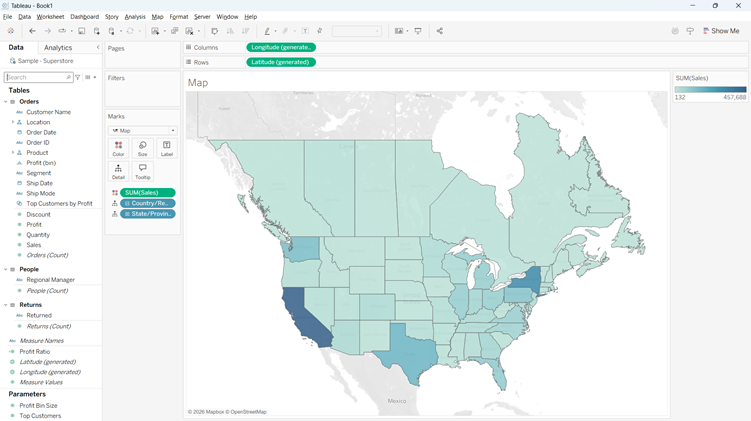Image resolution: width=751 pixels, height=421 pixels.
Task: Click the Data Guide icon near Show Me
Action: [x=690, y=31]
